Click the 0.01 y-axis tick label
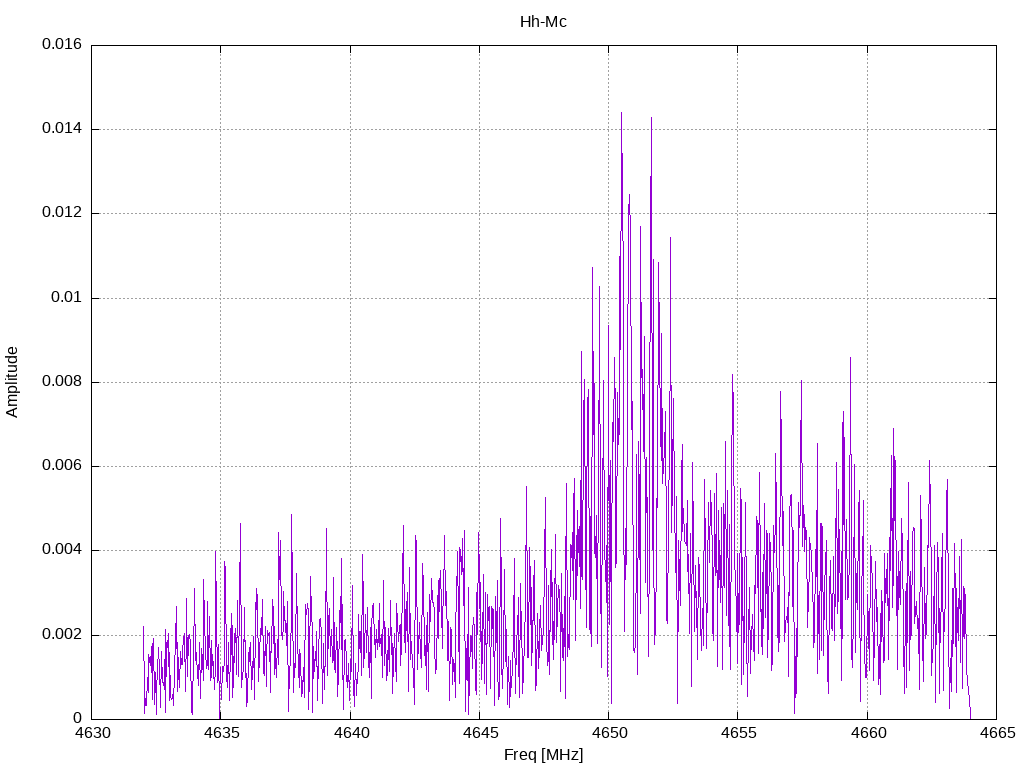Viewport: 1024px width, 768px height. (67, 298)
